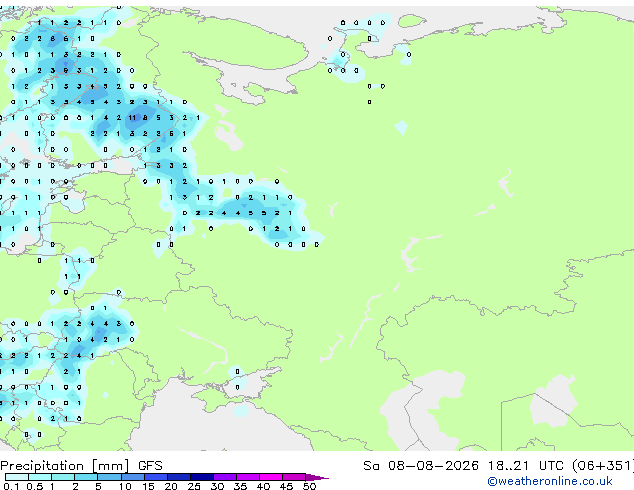Viewport: 634px width, 490px height.
Task: Click the legend label '10'
Action: (125, 486)
